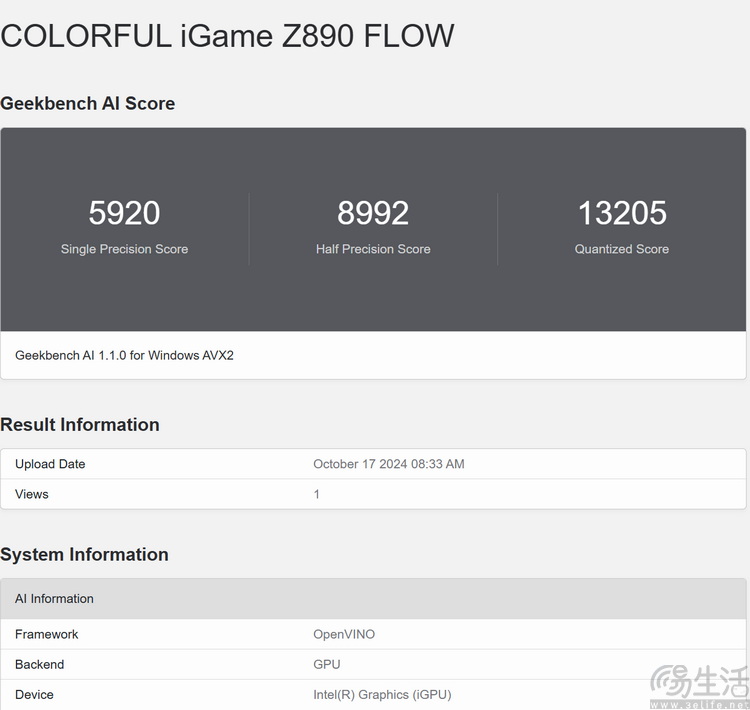The image size is (750, 710).
Task: Select the 13205 quantized value
Action: tap(622, 213)
